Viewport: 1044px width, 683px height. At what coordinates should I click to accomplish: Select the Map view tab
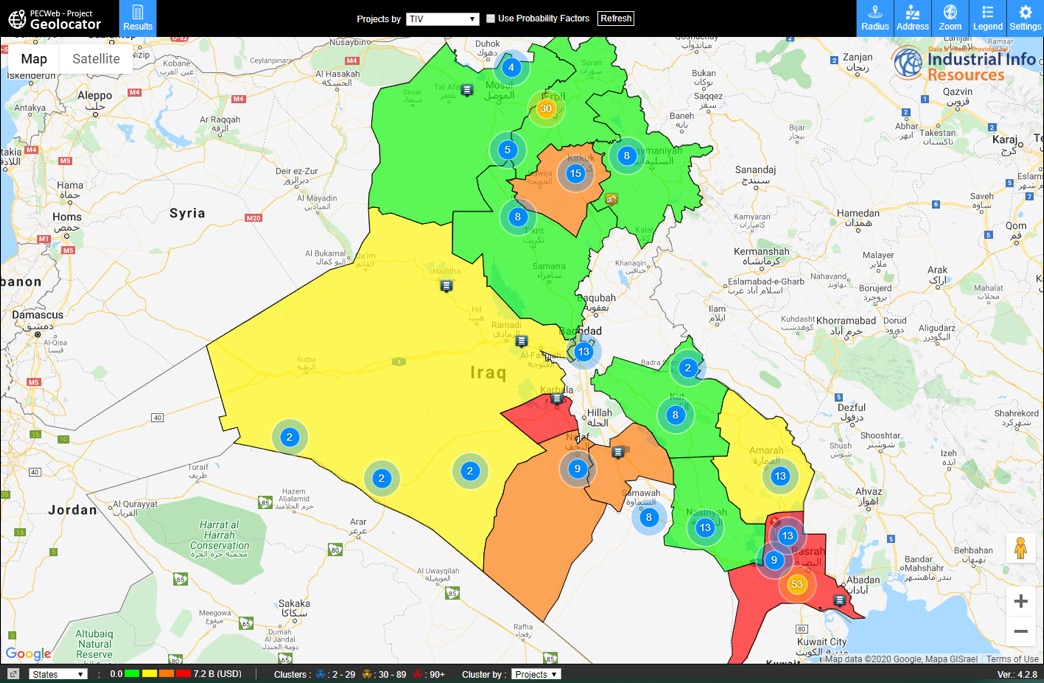pos(34,59)
